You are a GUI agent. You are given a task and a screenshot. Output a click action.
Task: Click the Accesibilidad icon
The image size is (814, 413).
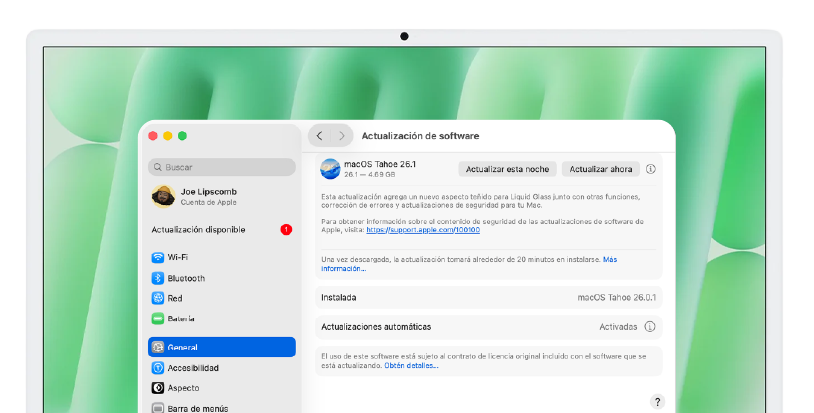point(158,367)
